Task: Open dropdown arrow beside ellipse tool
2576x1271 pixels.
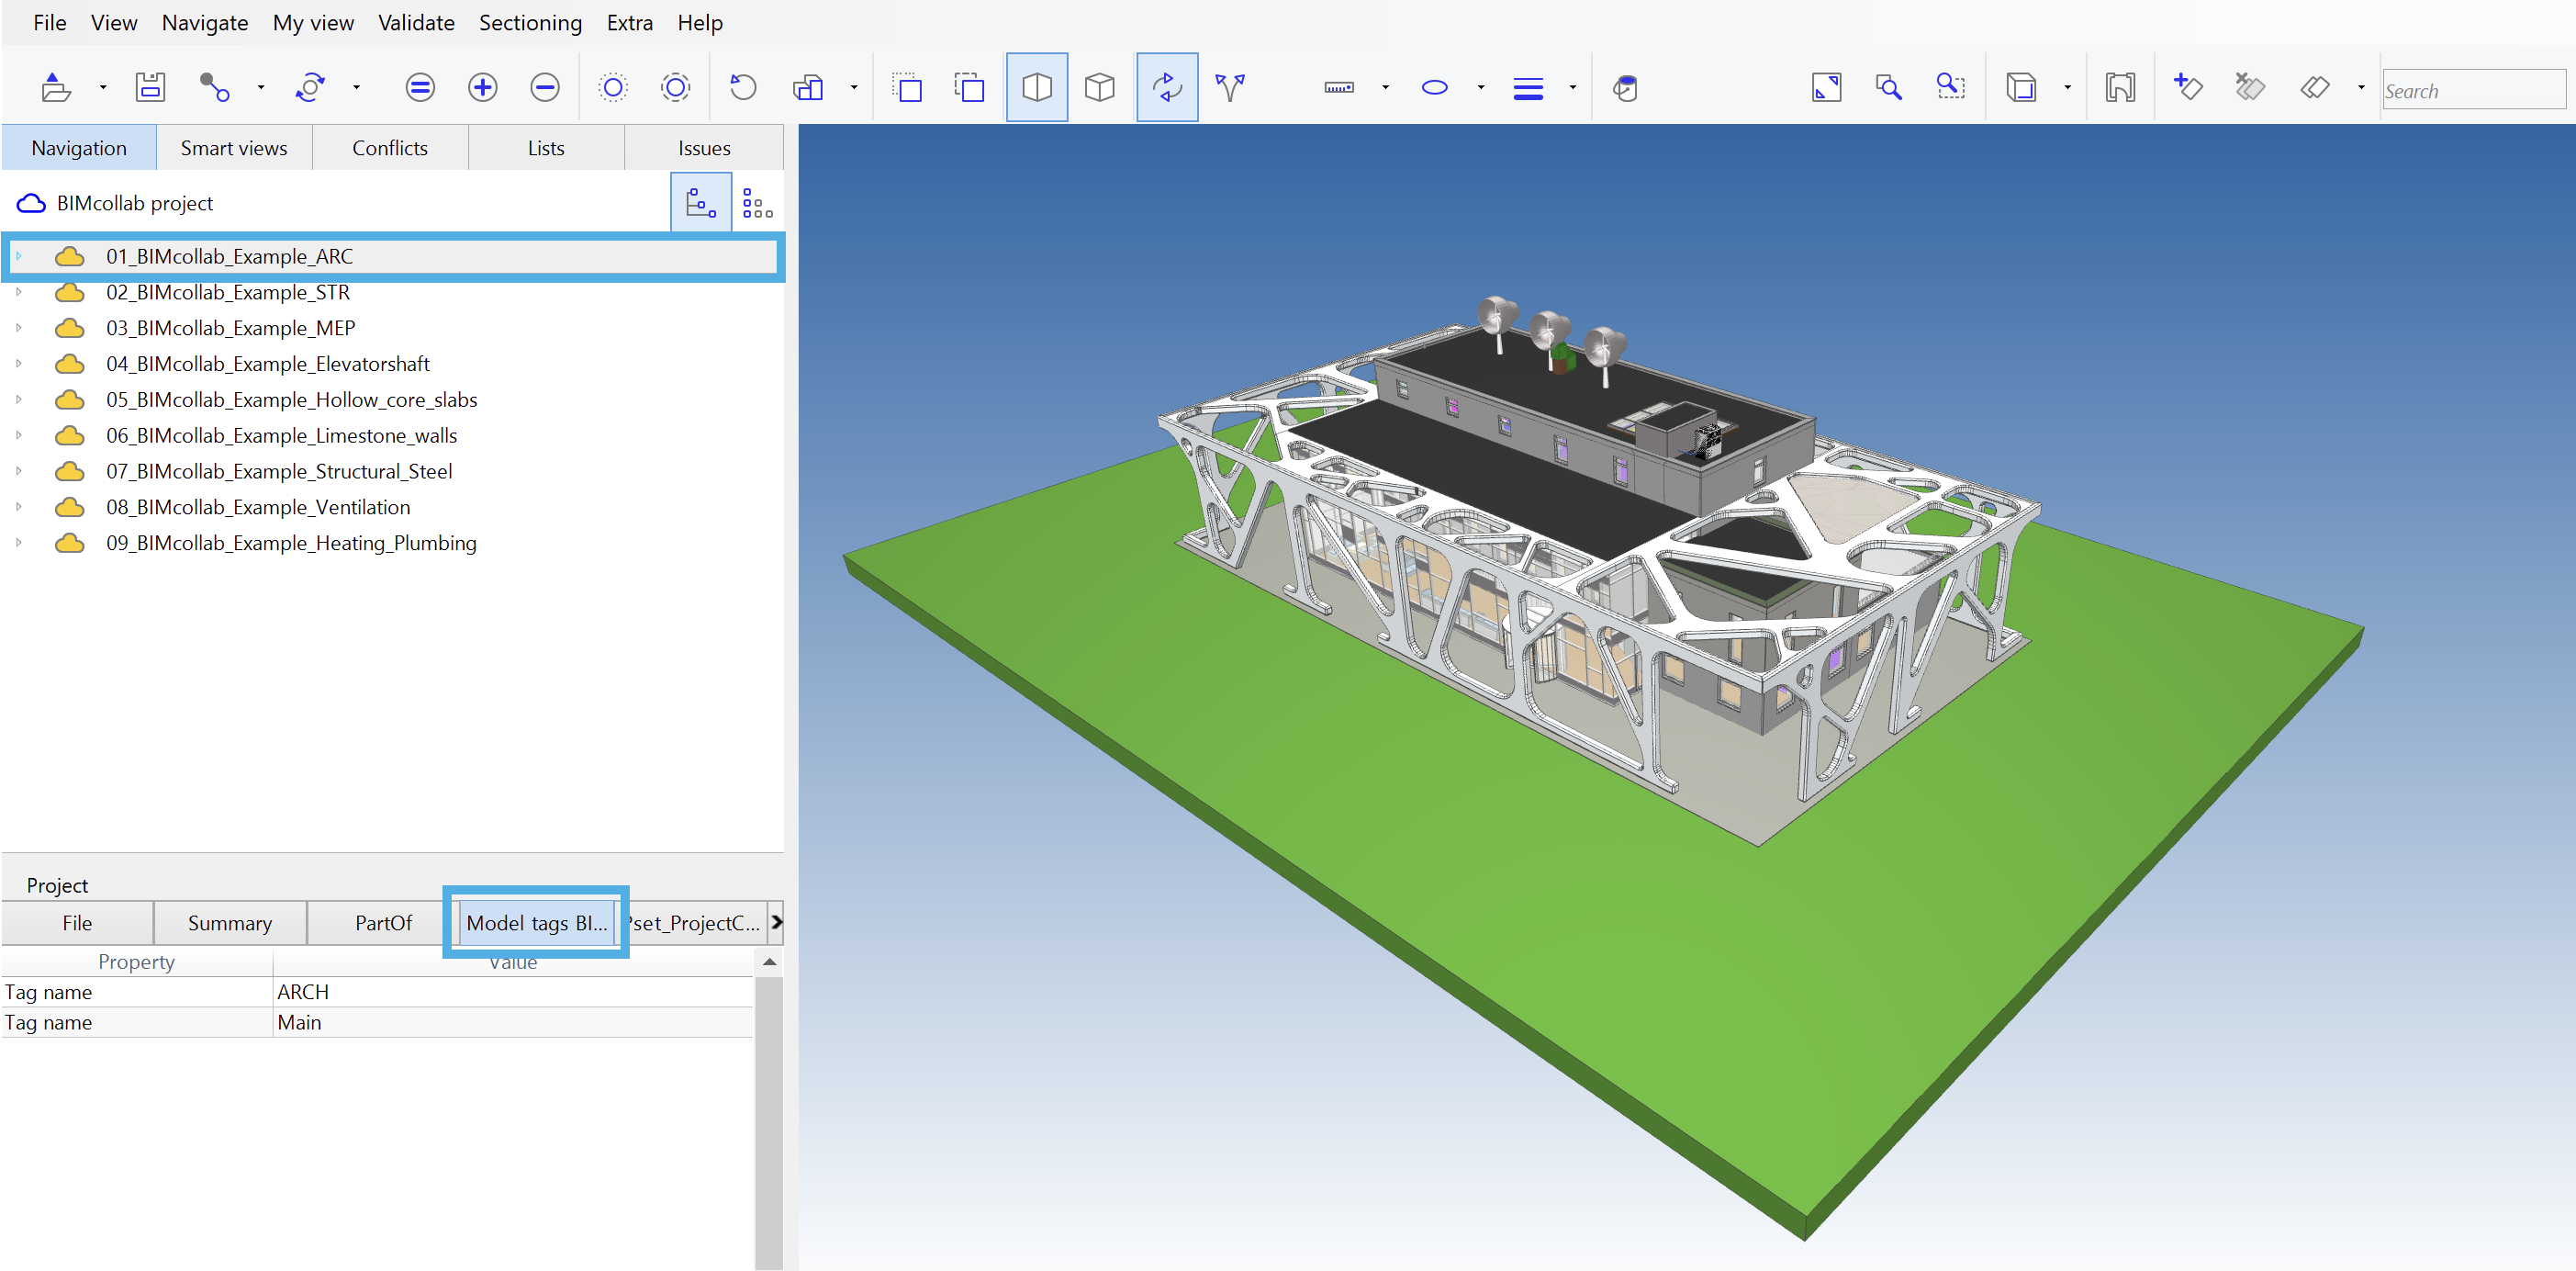Action: pyautogui.click(x=1480, y=88)
